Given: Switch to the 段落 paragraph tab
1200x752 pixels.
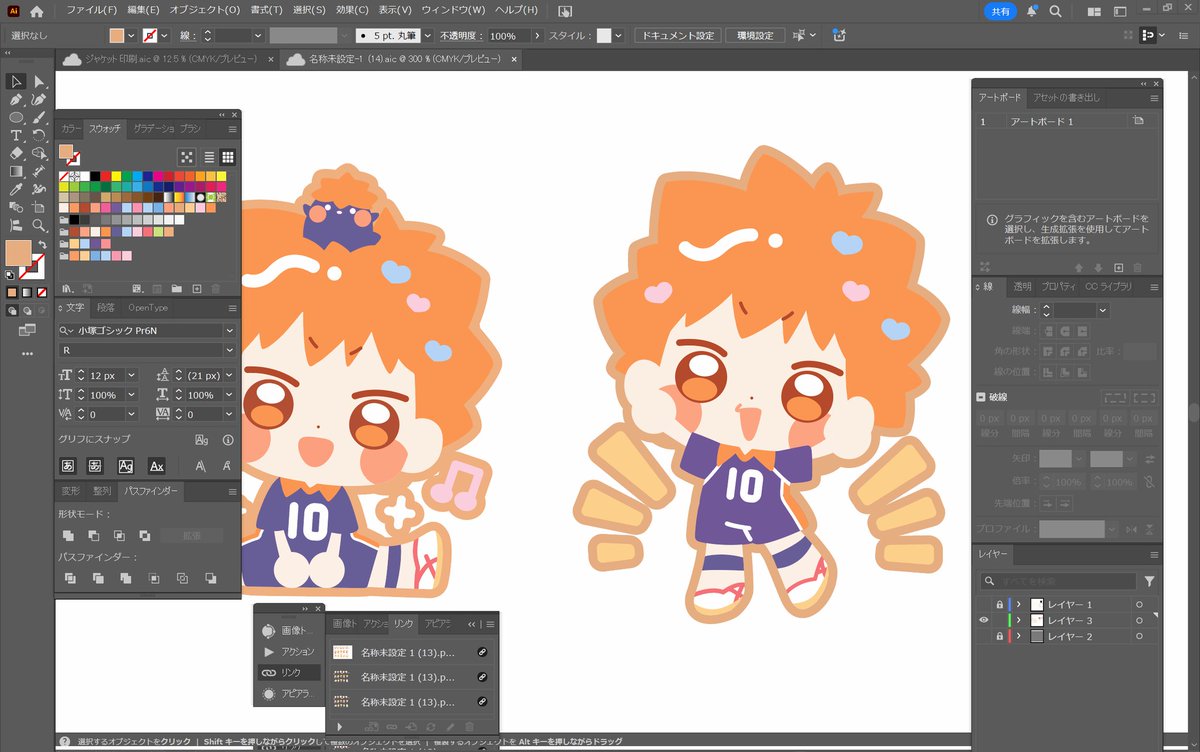Looking at the screenshot, I should coord(107,308).
